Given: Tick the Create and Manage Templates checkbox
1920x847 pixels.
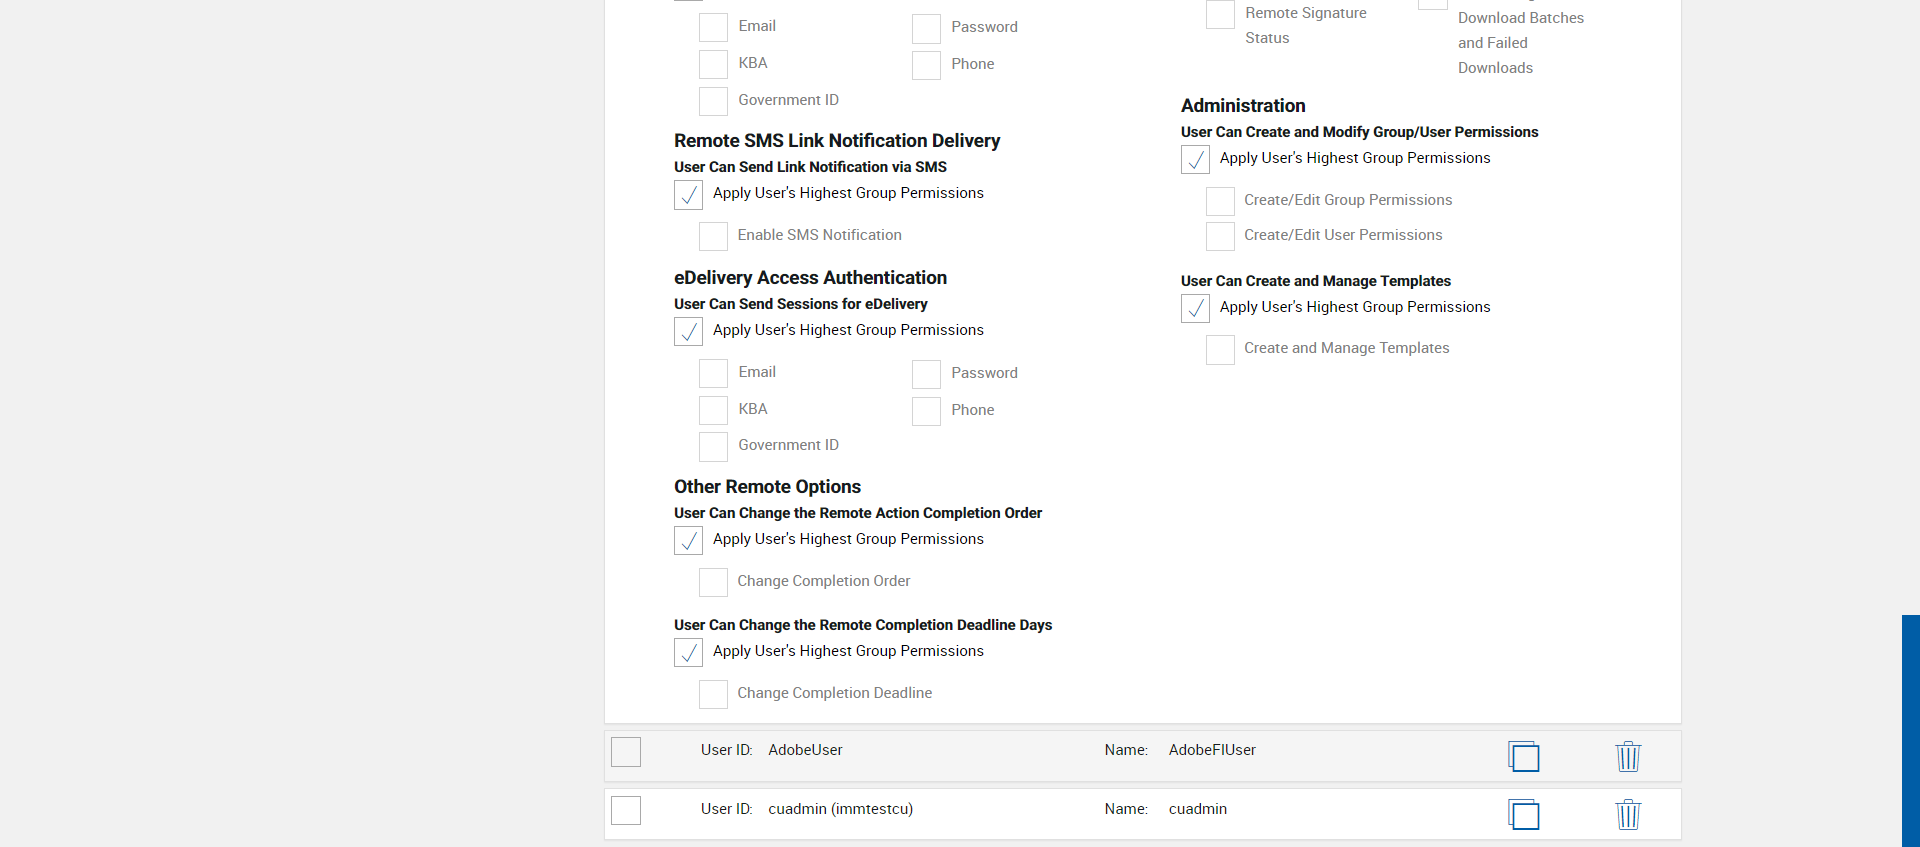Looking at the screenshot, I should (1220, 349).
